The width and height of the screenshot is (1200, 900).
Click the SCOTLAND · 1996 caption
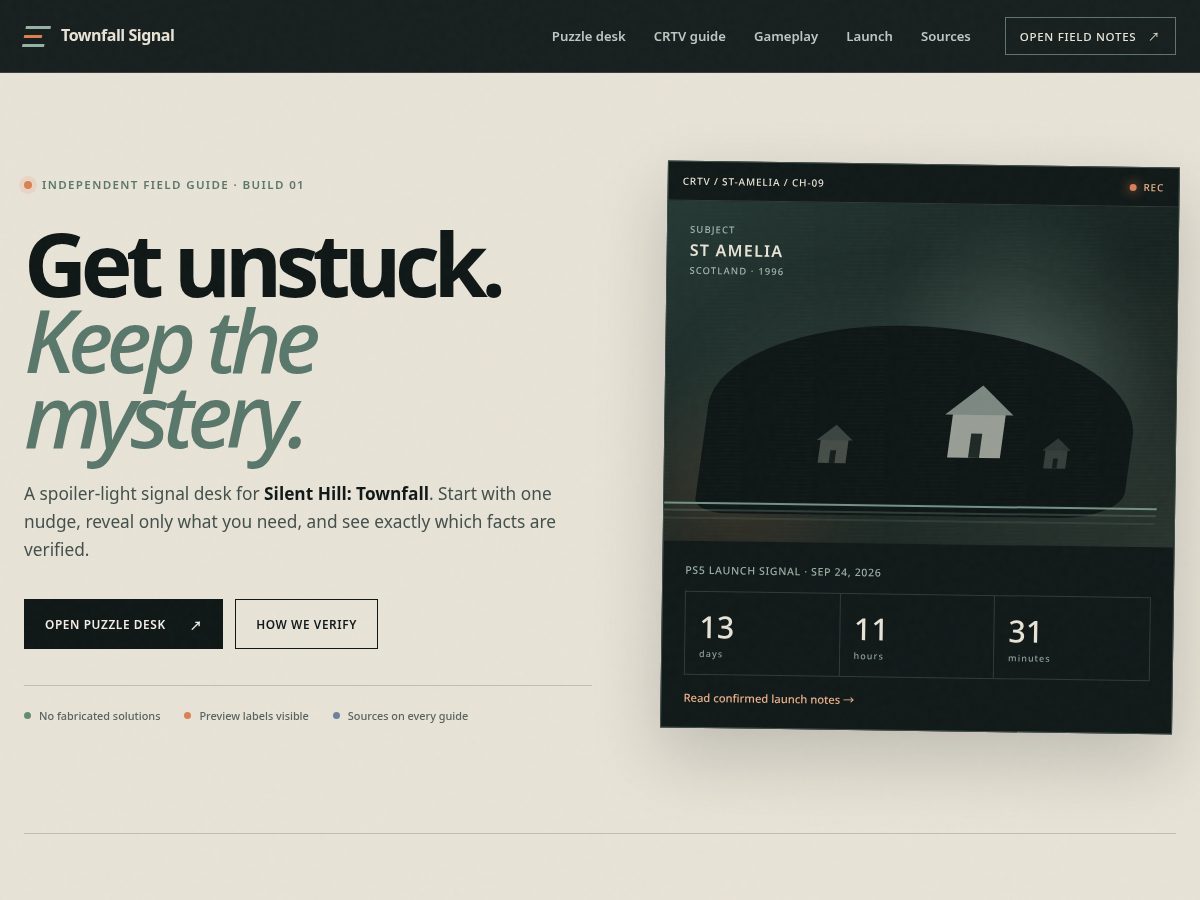tap(736, 271)
